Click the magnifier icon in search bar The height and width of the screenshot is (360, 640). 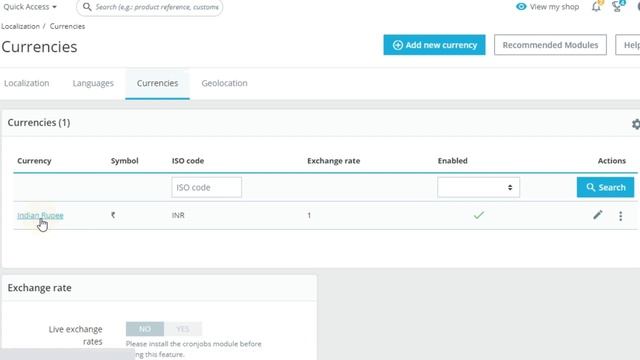[x=87, y=7]
